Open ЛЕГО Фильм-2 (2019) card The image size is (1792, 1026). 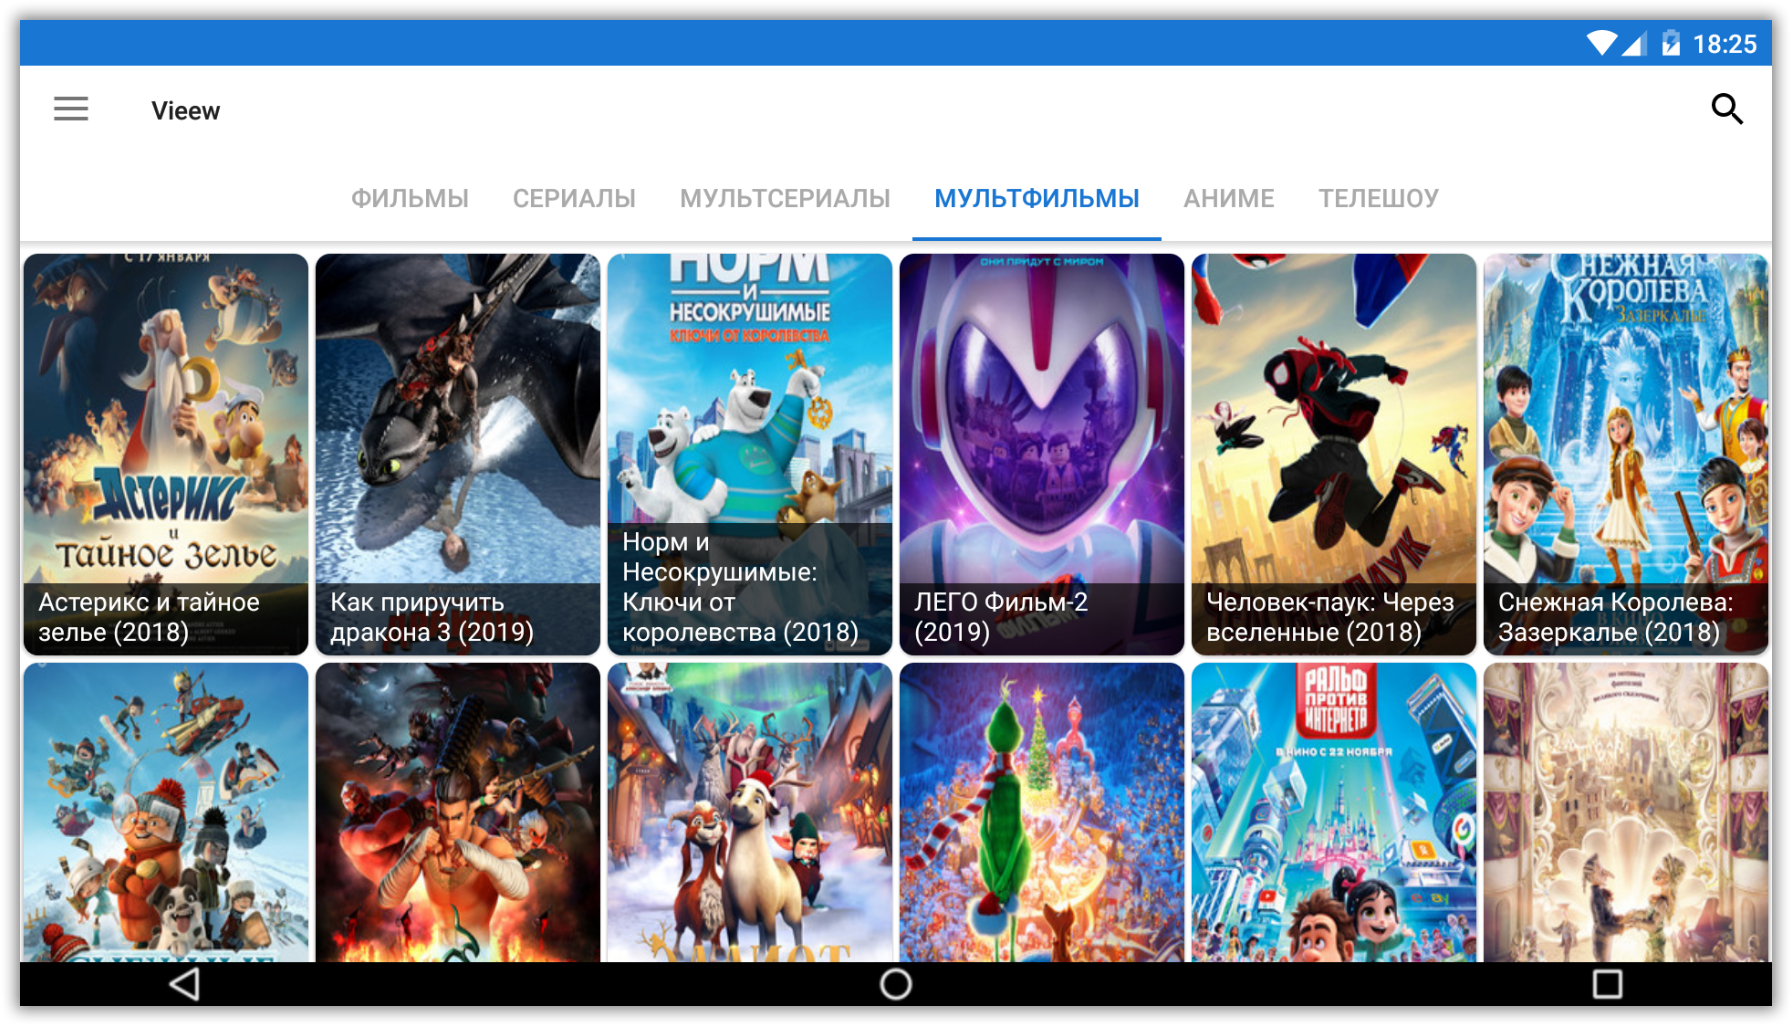point(1042,454)
